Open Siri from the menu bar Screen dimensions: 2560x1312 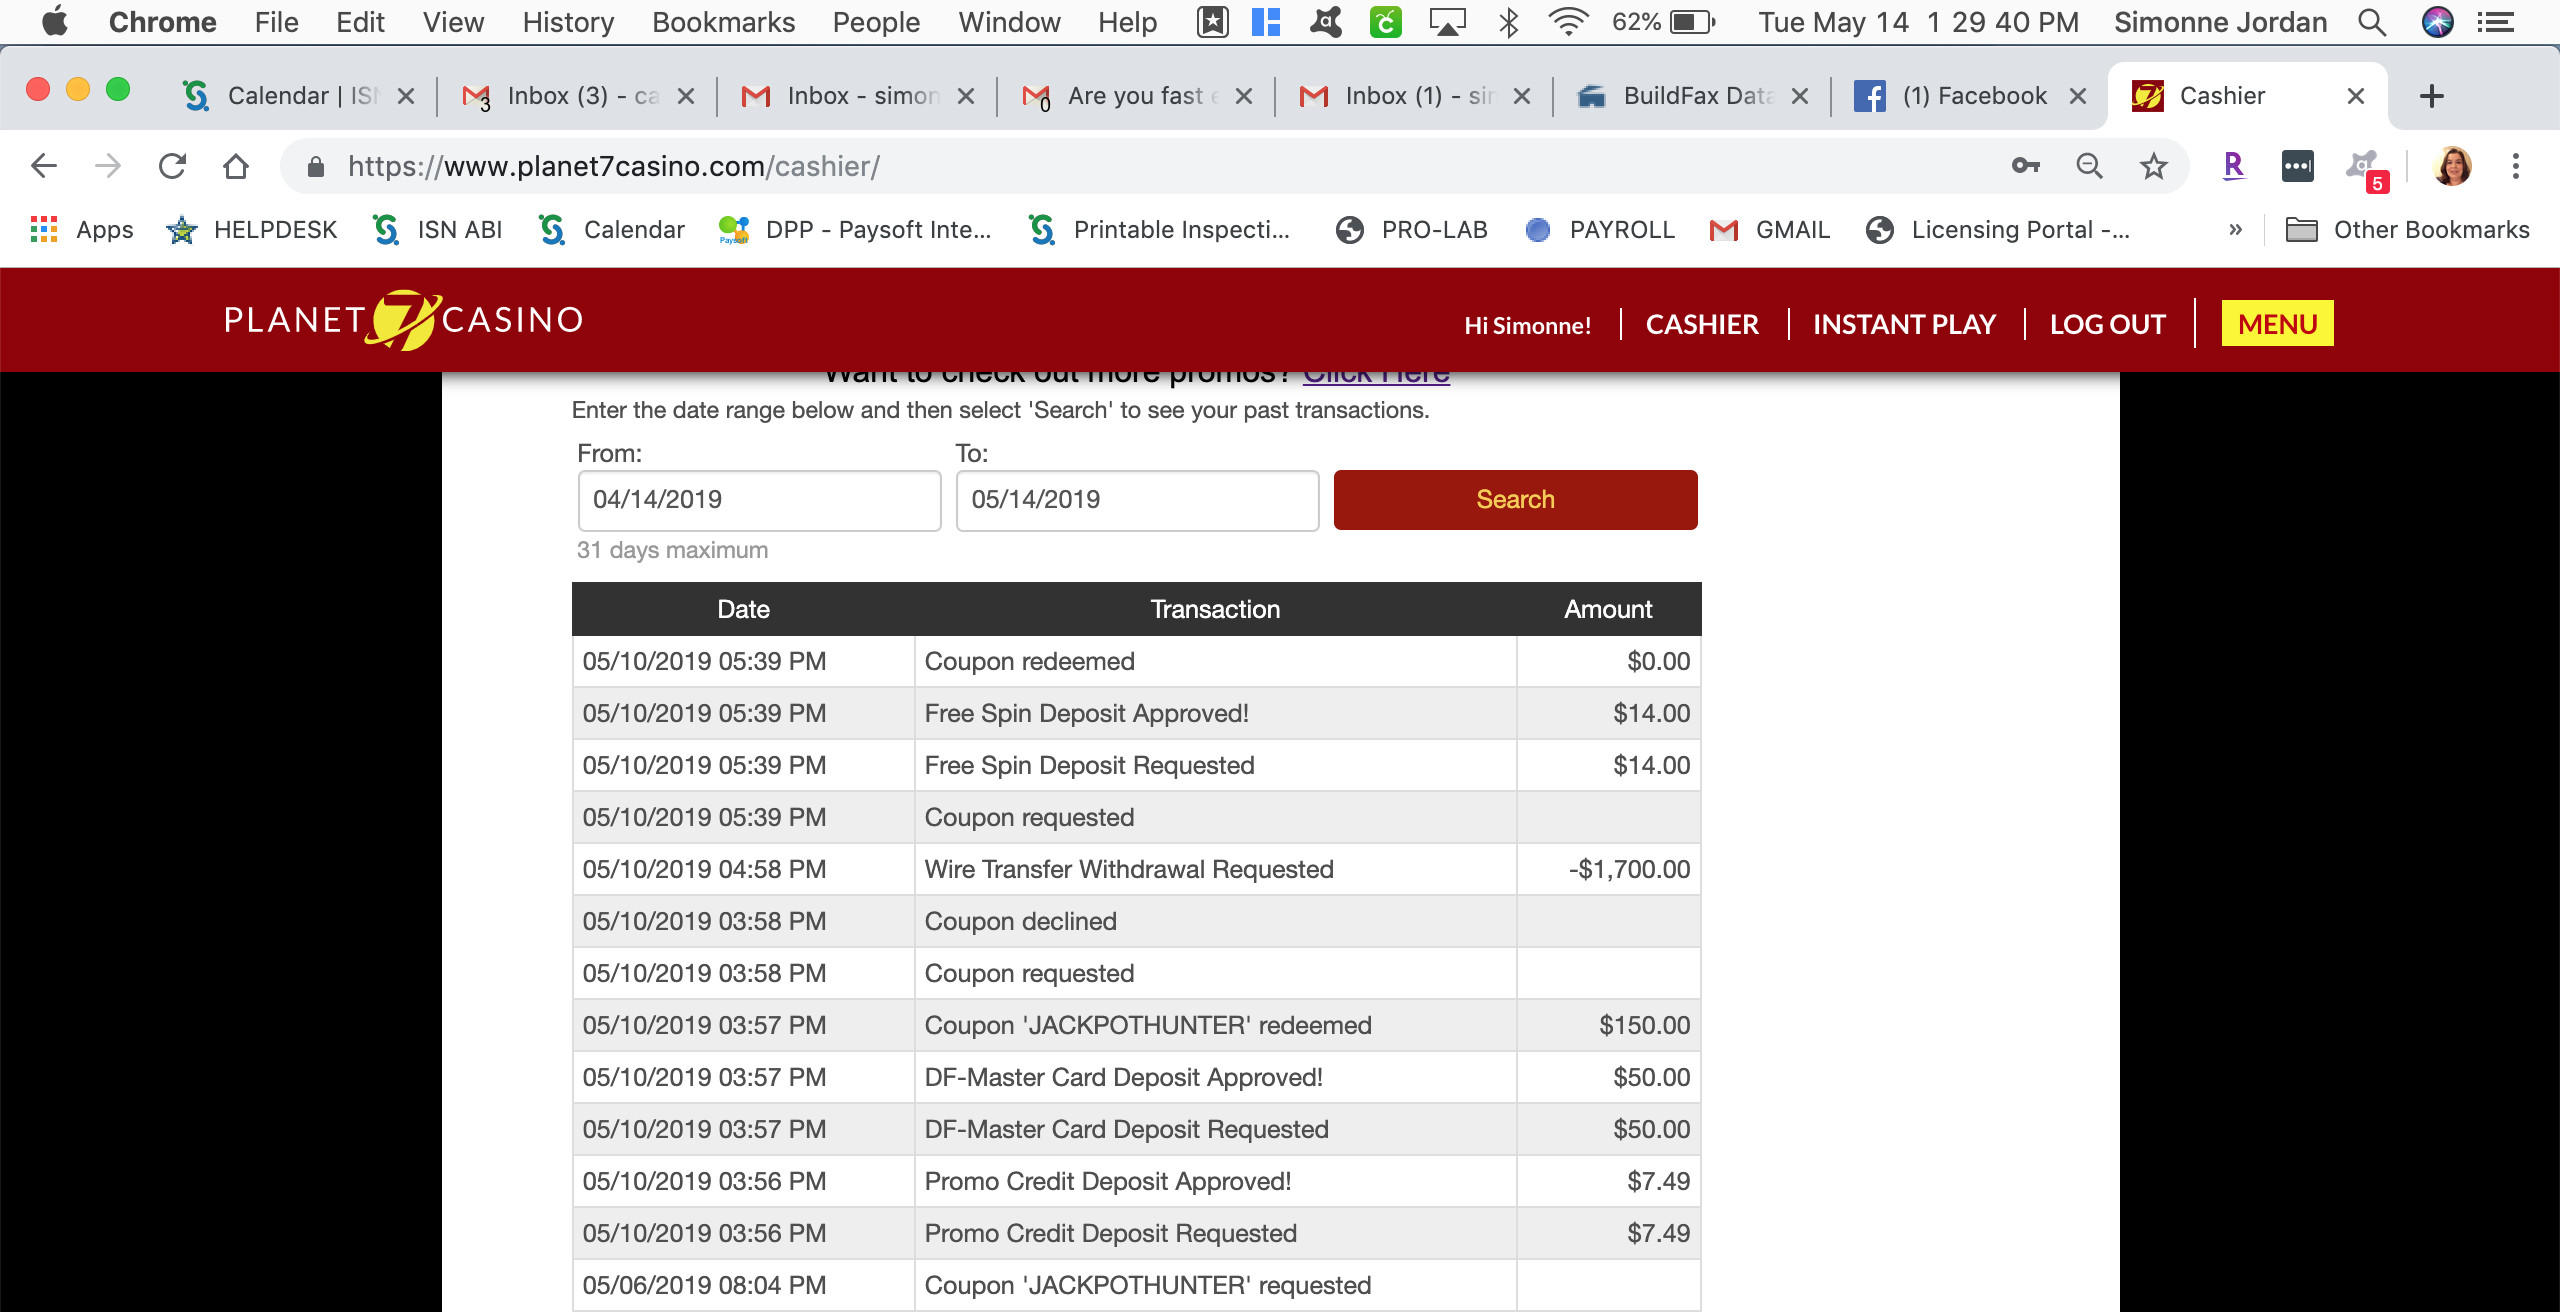pos(2438,22)
